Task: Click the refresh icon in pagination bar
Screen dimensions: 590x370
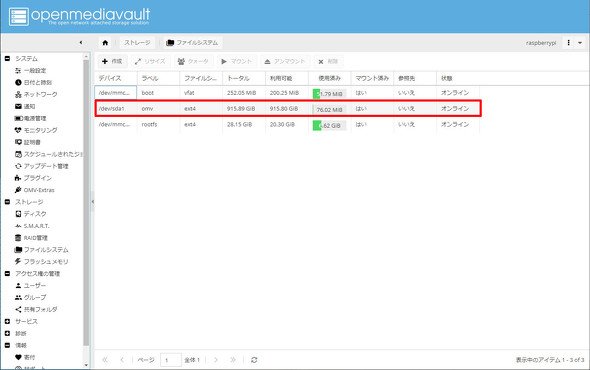Action: (254, 360)
